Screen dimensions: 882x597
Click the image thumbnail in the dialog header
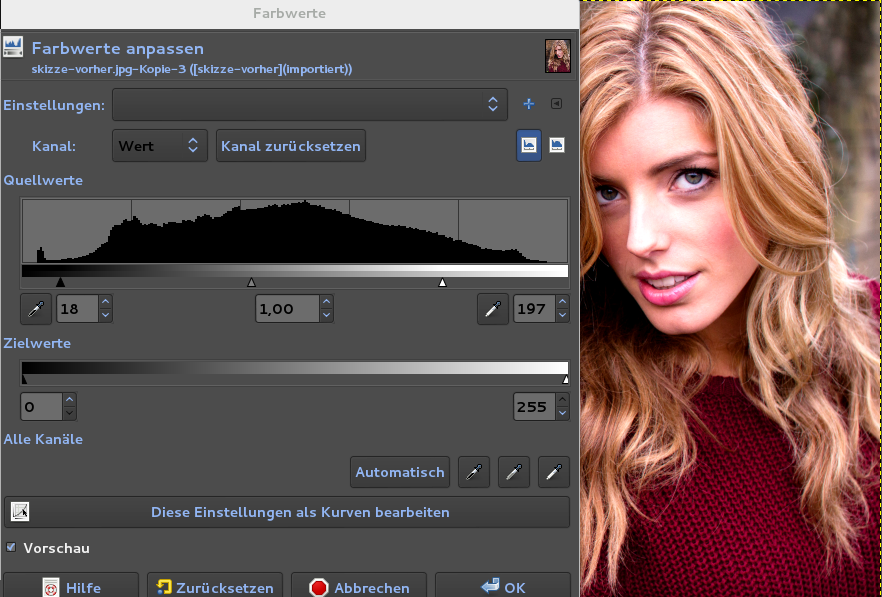pyautogui.click(x=557, y=56)
